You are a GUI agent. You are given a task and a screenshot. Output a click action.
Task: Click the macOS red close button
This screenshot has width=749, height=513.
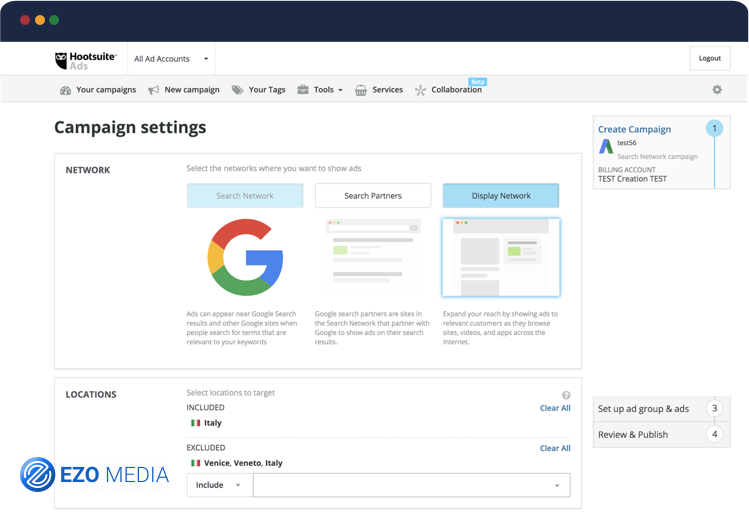click(25, 20)
